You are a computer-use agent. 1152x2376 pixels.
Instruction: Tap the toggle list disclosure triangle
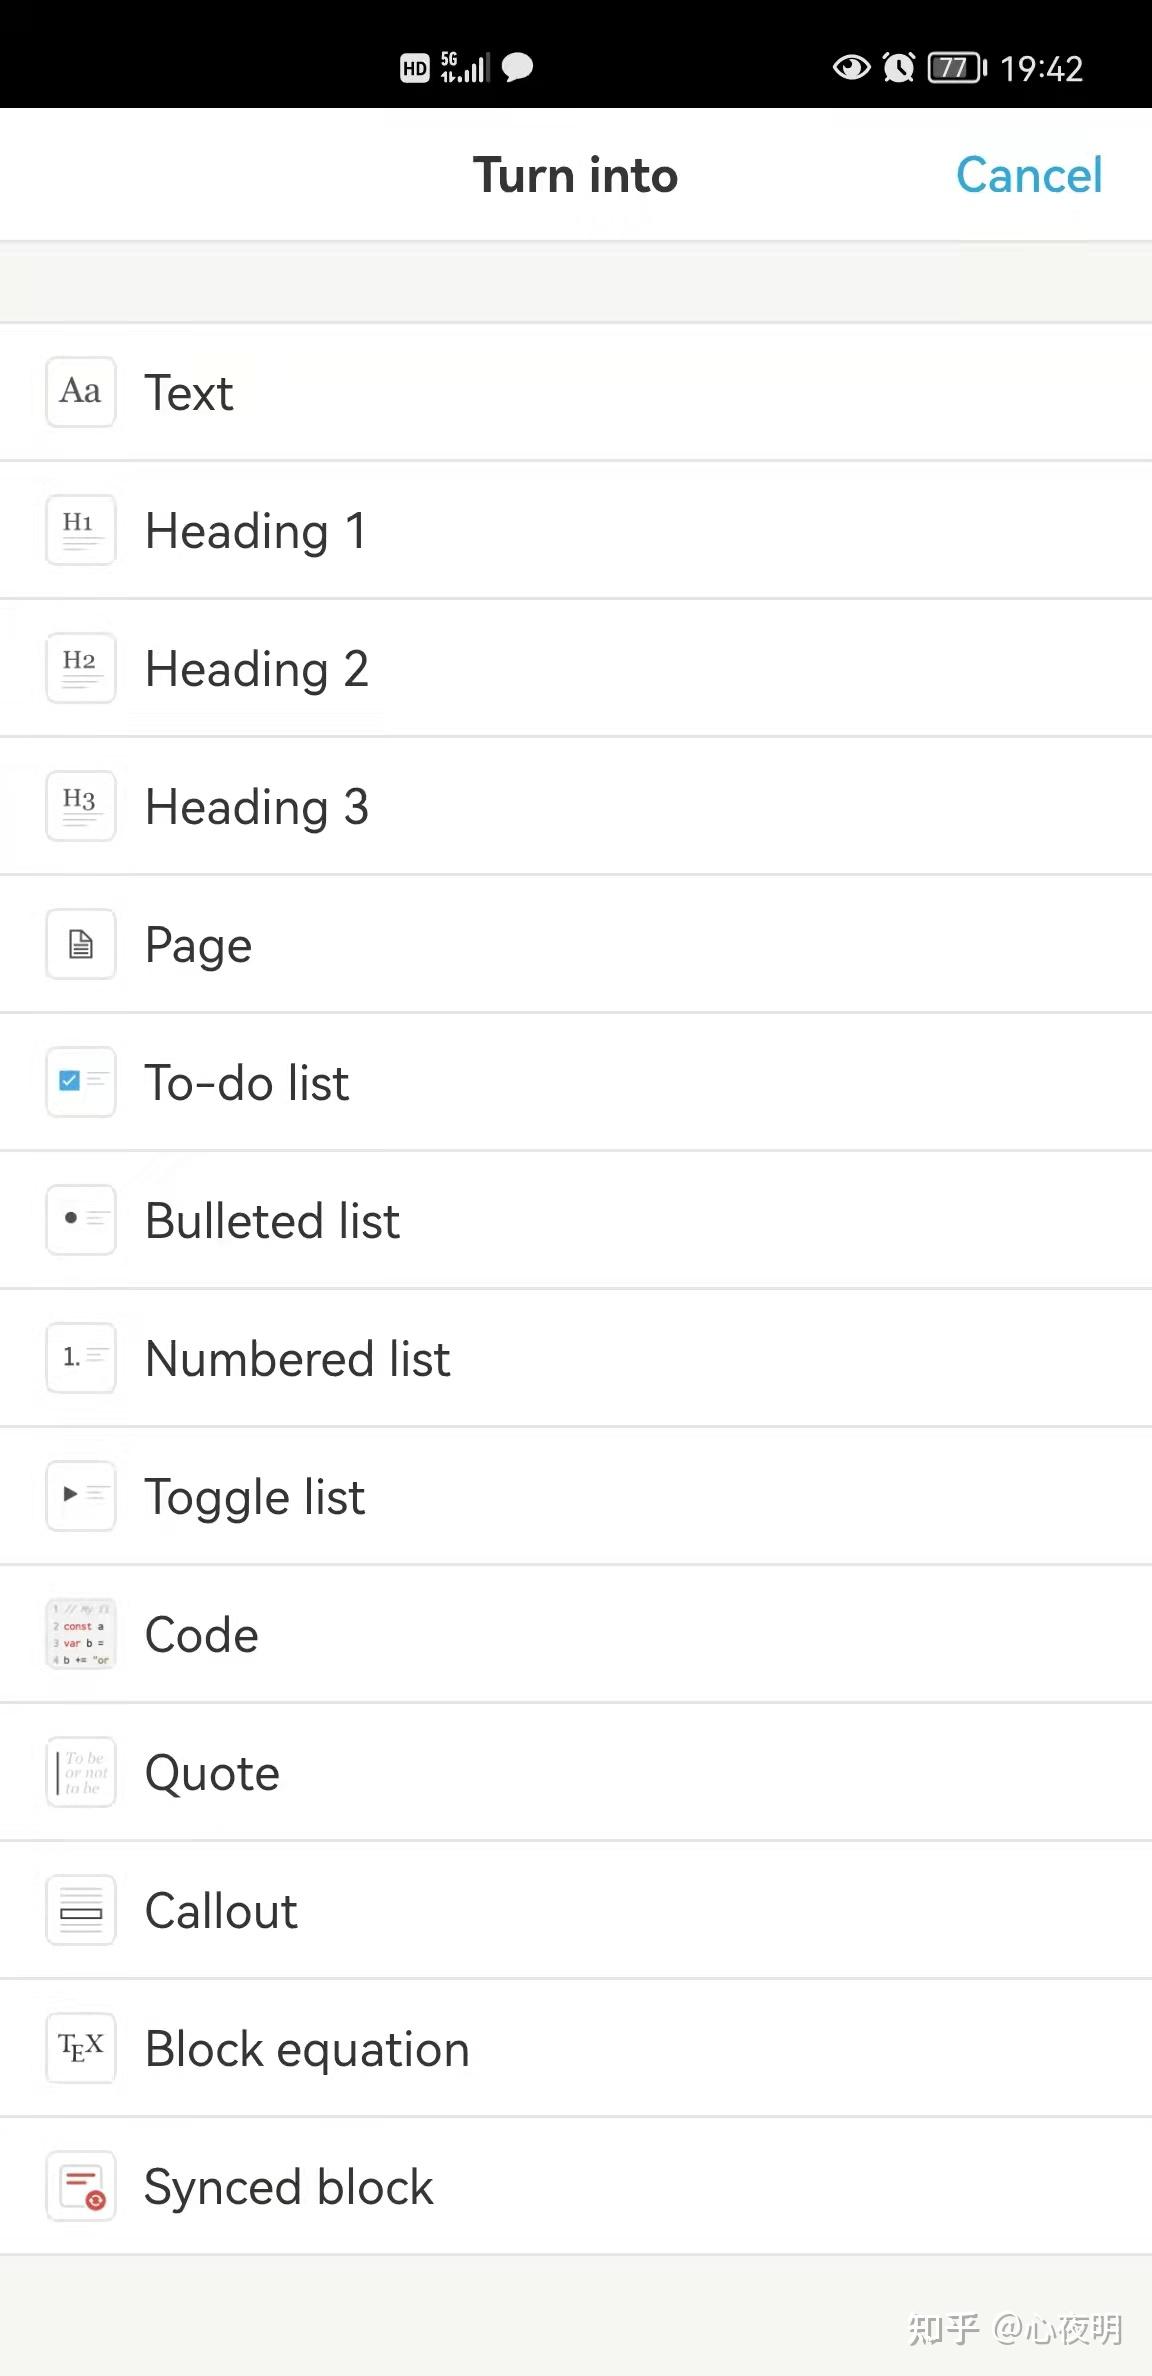(x=80, y=1496)
